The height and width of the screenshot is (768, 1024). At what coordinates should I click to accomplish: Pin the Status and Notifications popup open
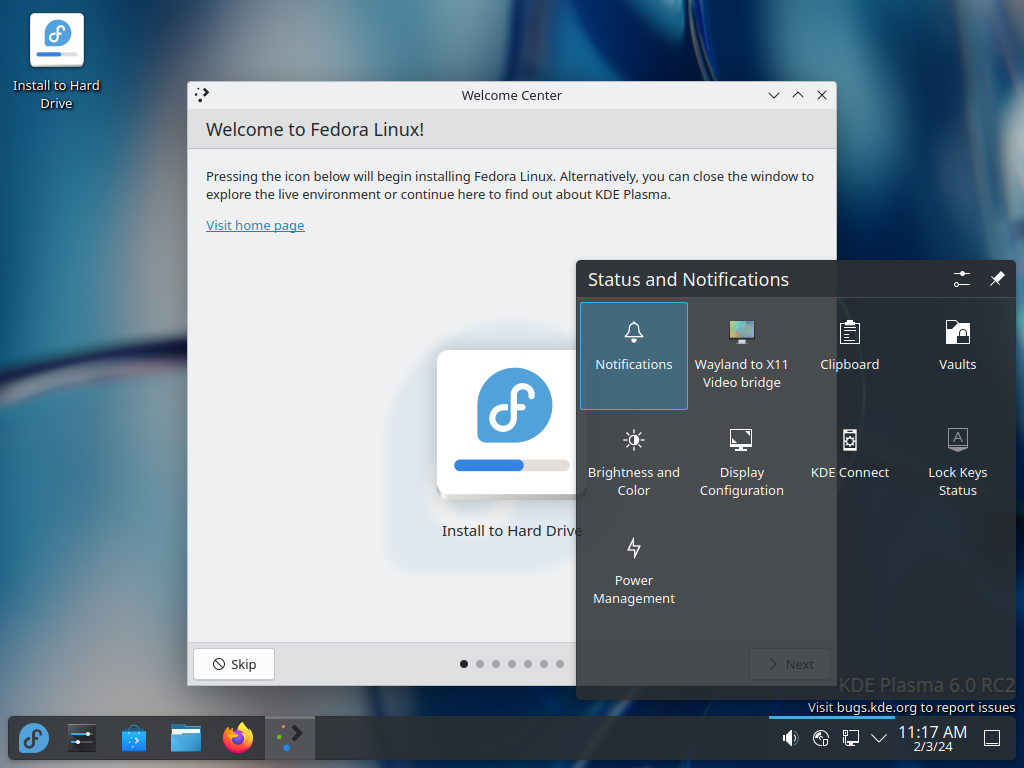[997, 279]
